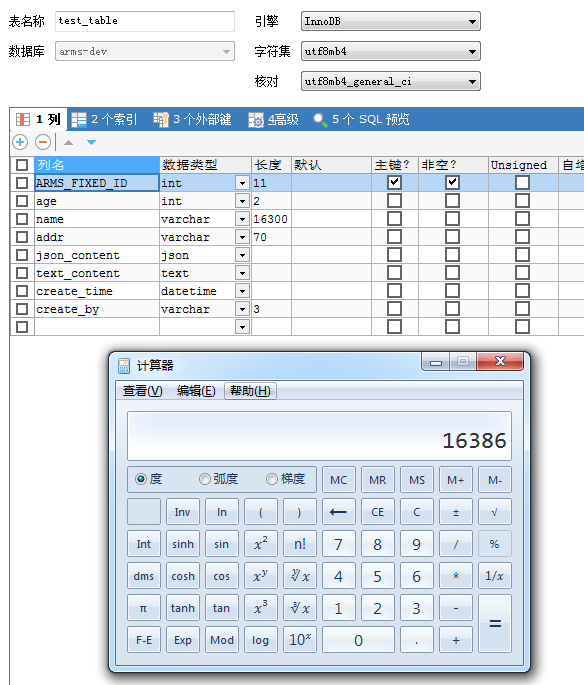Move column down with blue arrow
The image size is (584, 685).
[x=91, y=142]
